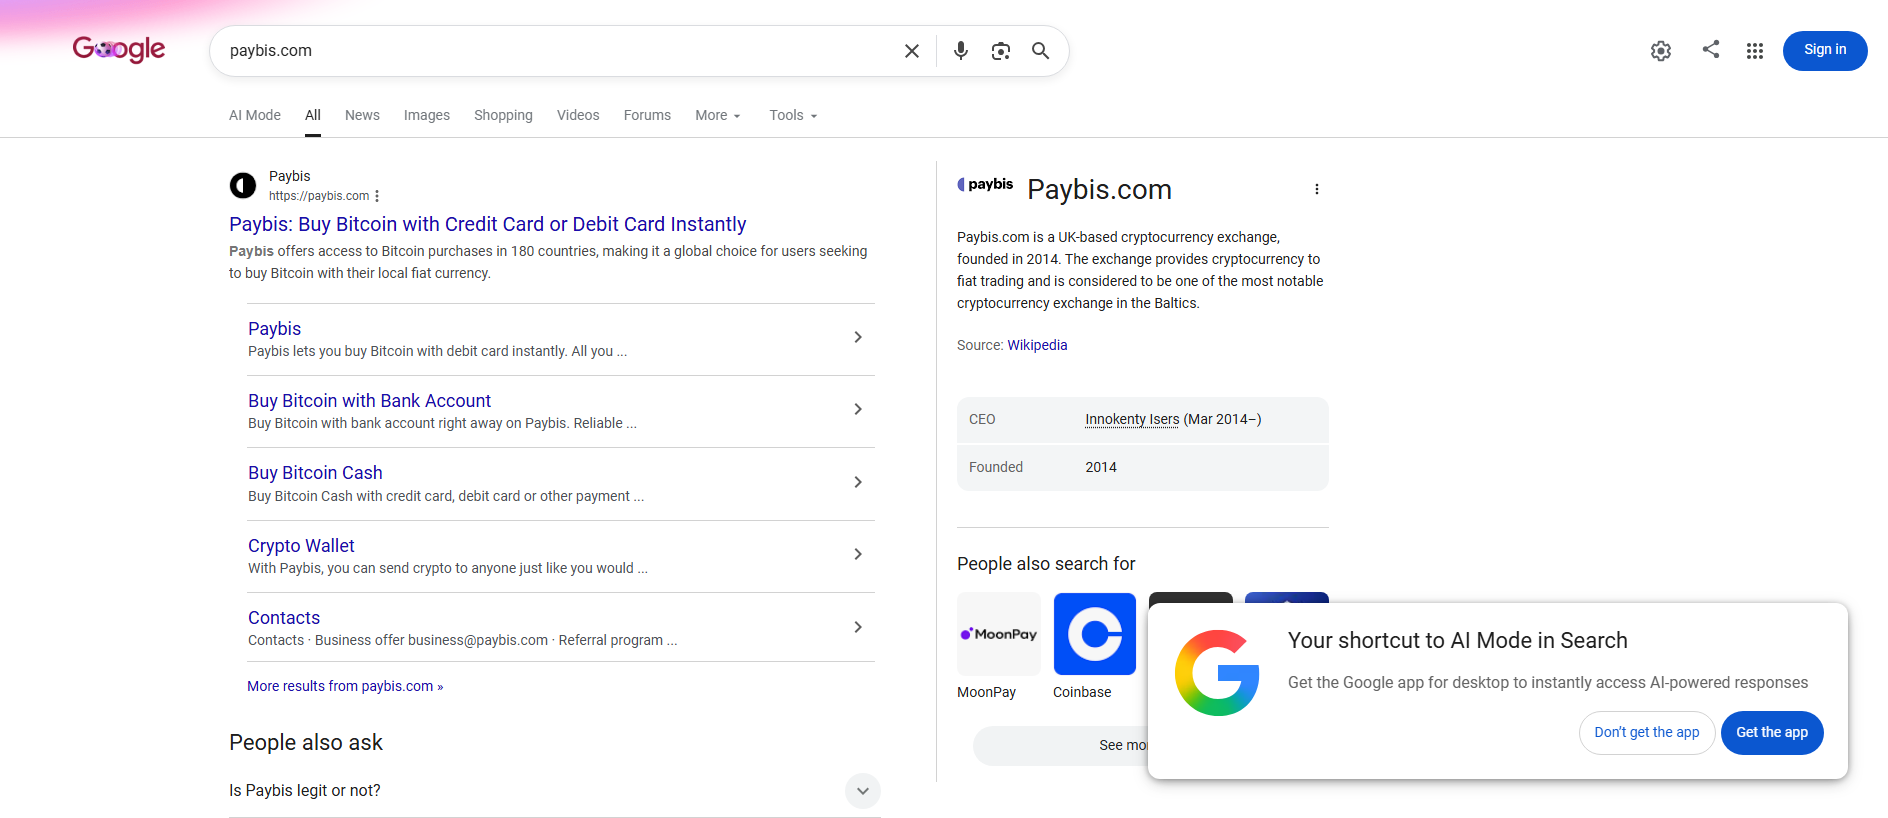This screenshot has height=818, width=1888.
Task: Open Crypto Wallet sitelink
Action: 301,546
